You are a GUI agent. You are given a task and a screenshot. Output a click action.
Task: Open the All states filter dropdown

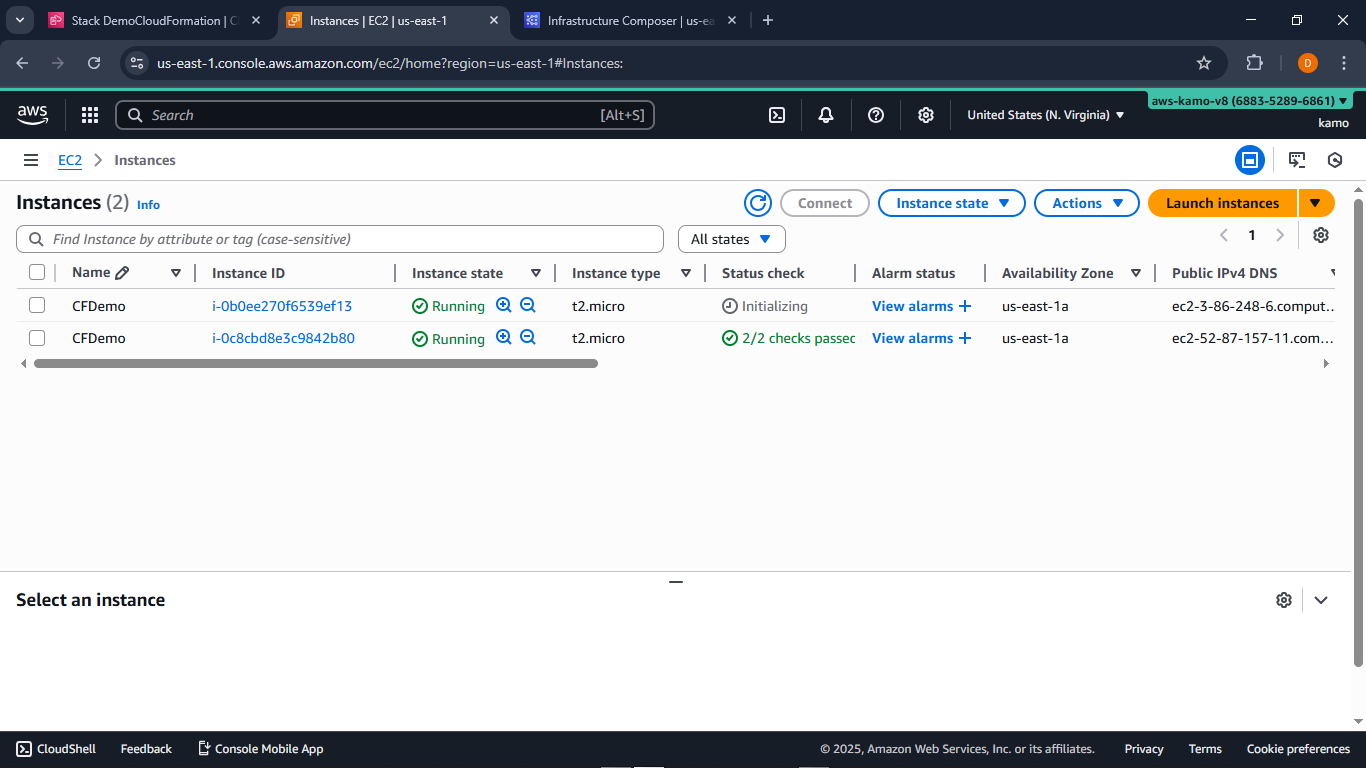pos(731,239)
